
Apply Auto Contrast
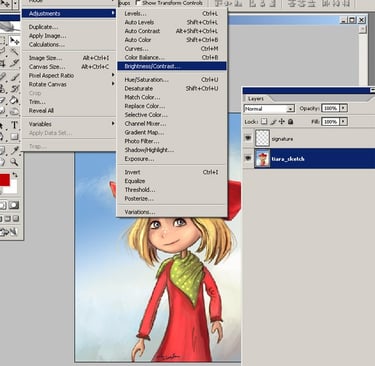pyautogui.click(x=172, y=31)
